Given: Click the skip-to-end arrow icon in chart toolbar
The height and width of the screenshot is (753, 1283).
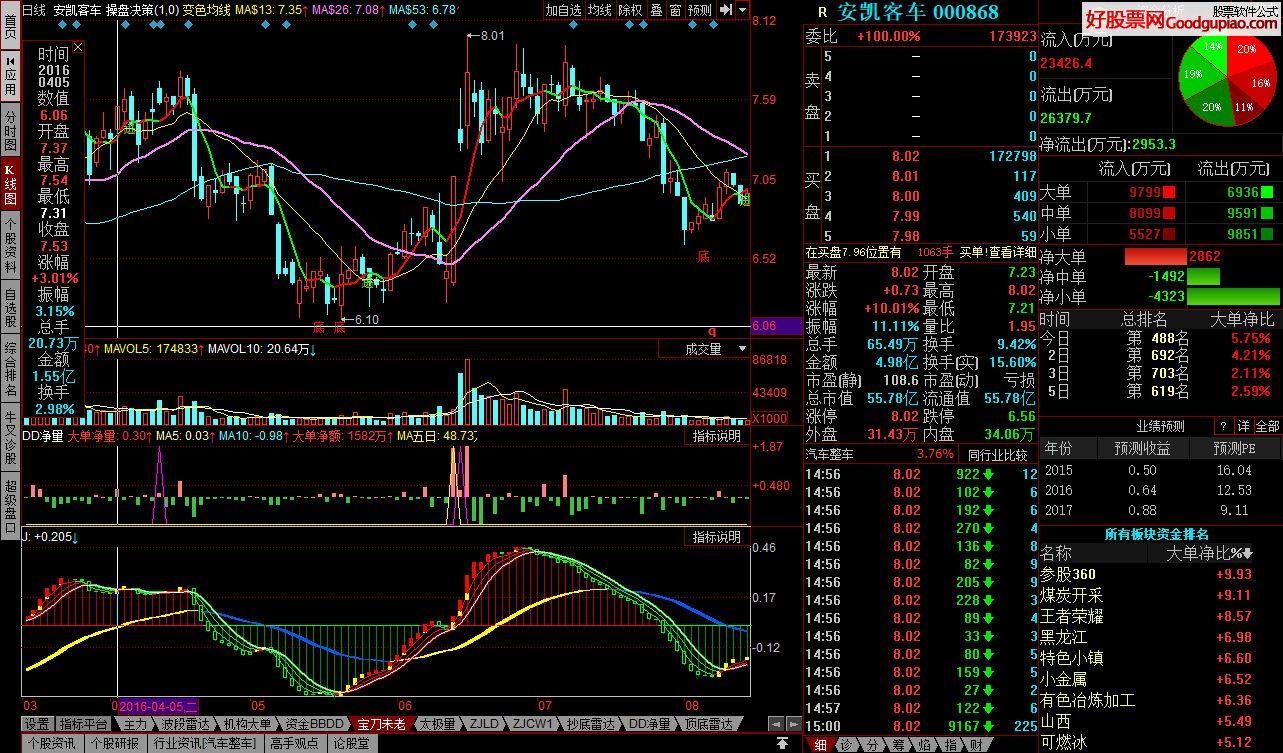Looking at the screenshot, I should tap(726, 10).
